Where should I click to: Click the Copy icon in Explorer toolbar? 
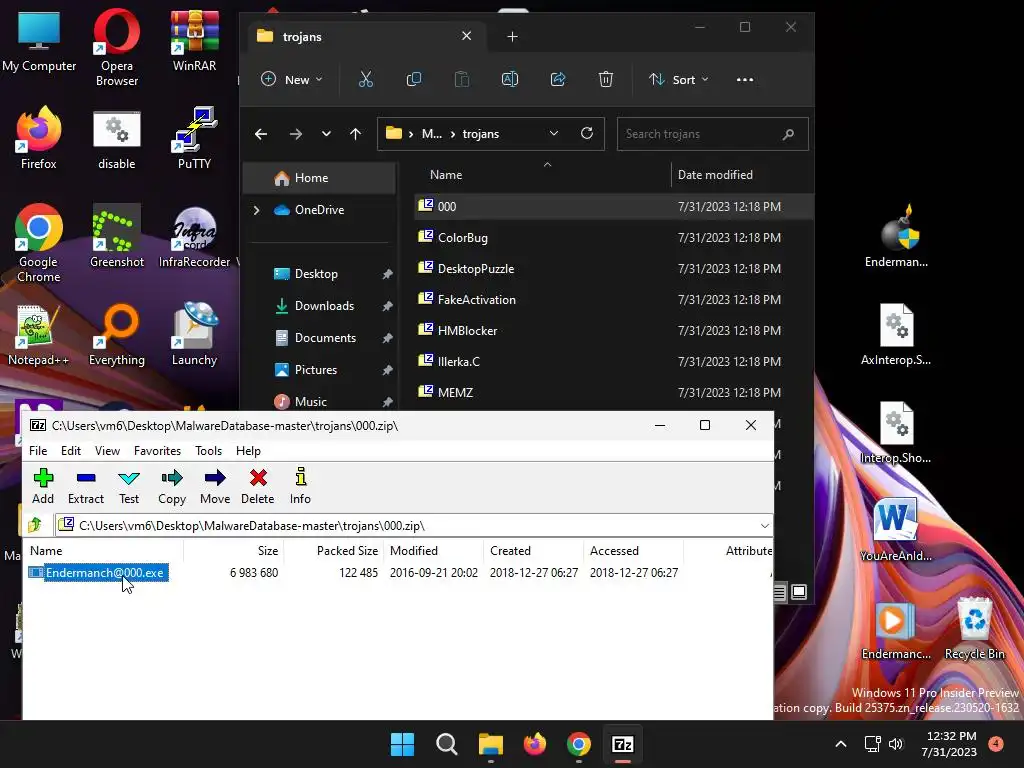click(x=413, y=80)
